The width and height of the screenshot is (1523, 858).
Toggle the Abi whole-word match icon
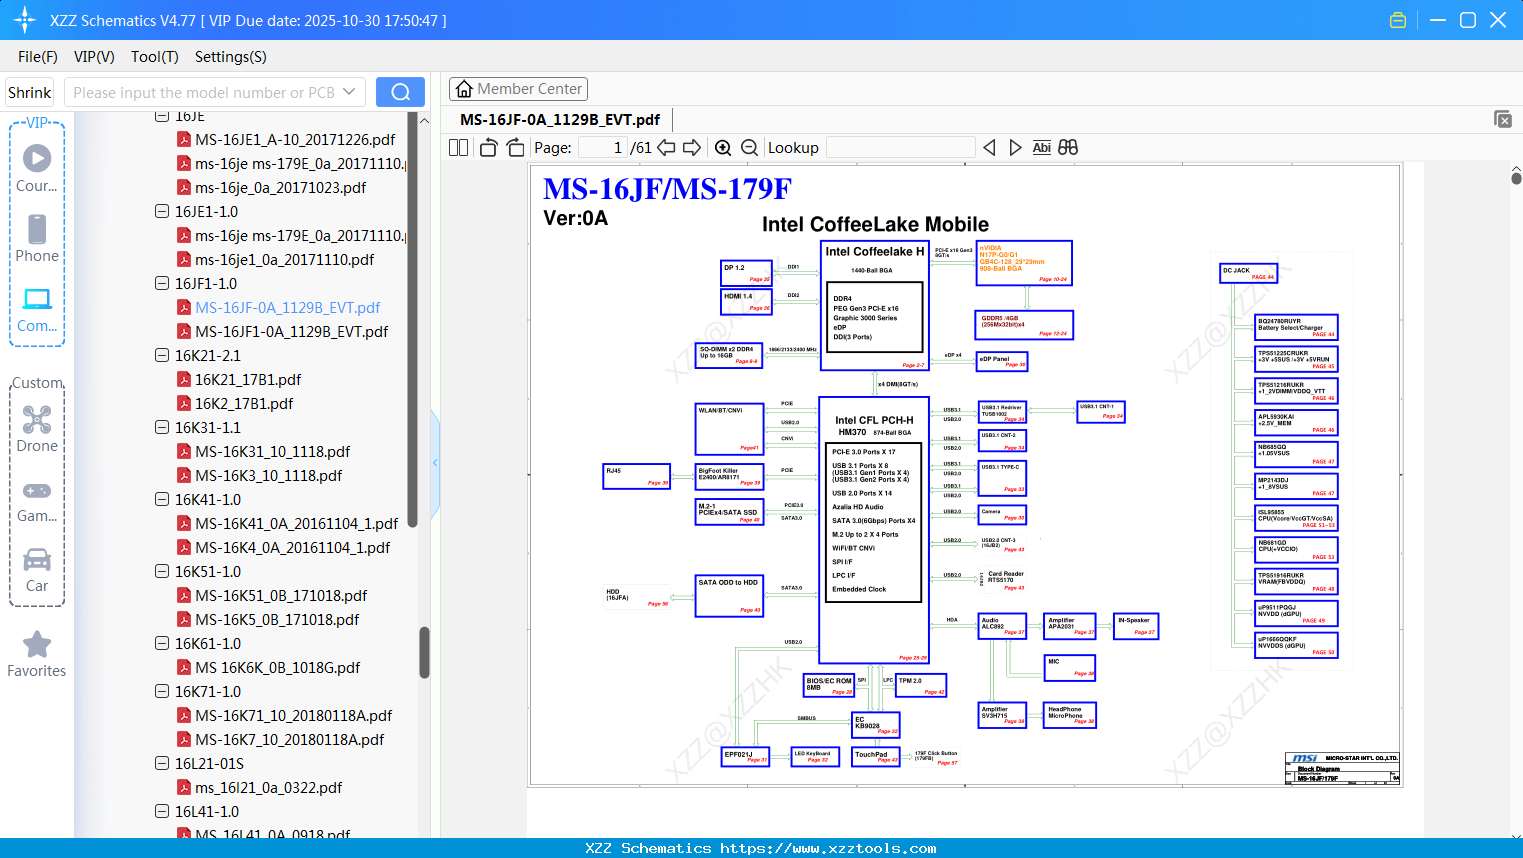click(1042, 147)
